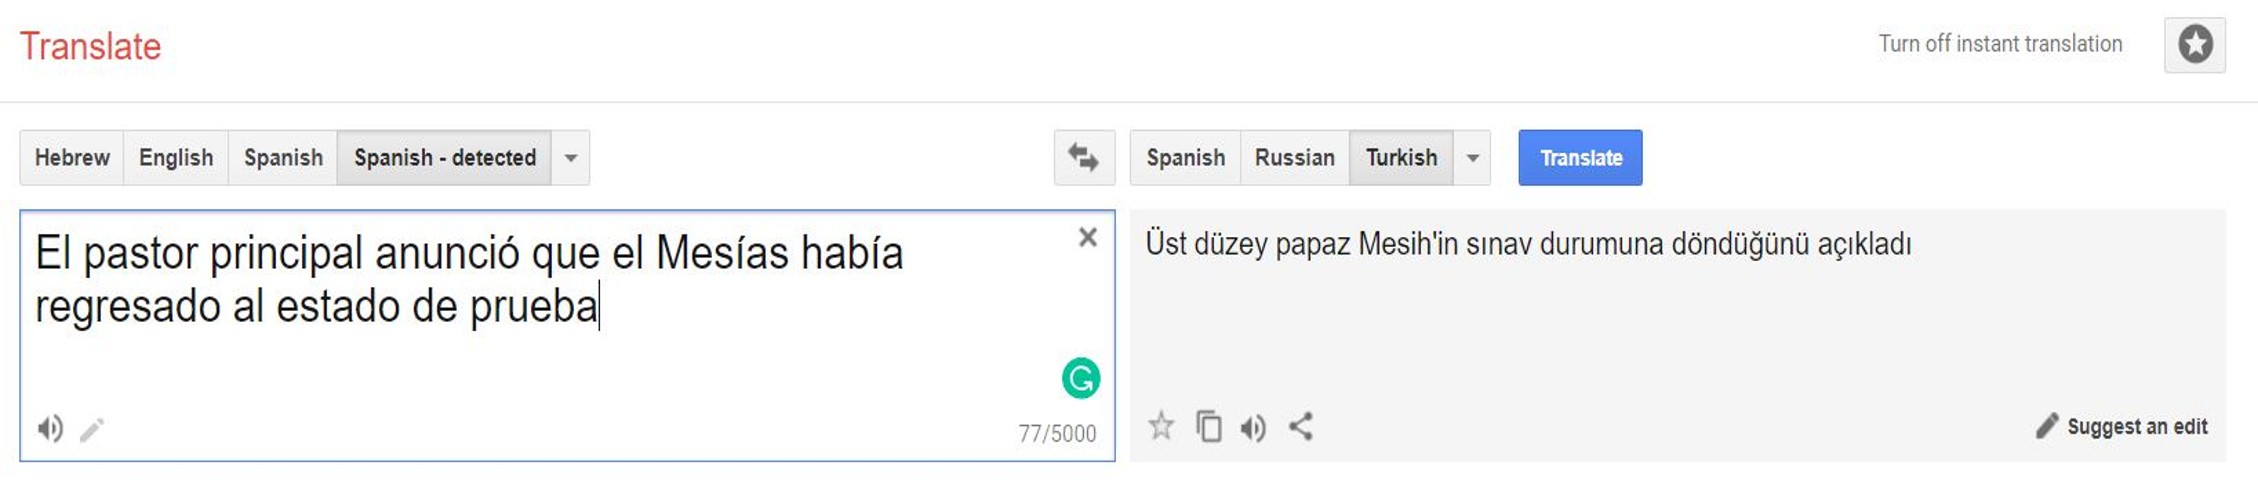Select the Spanish - detected option

(444, 158)
